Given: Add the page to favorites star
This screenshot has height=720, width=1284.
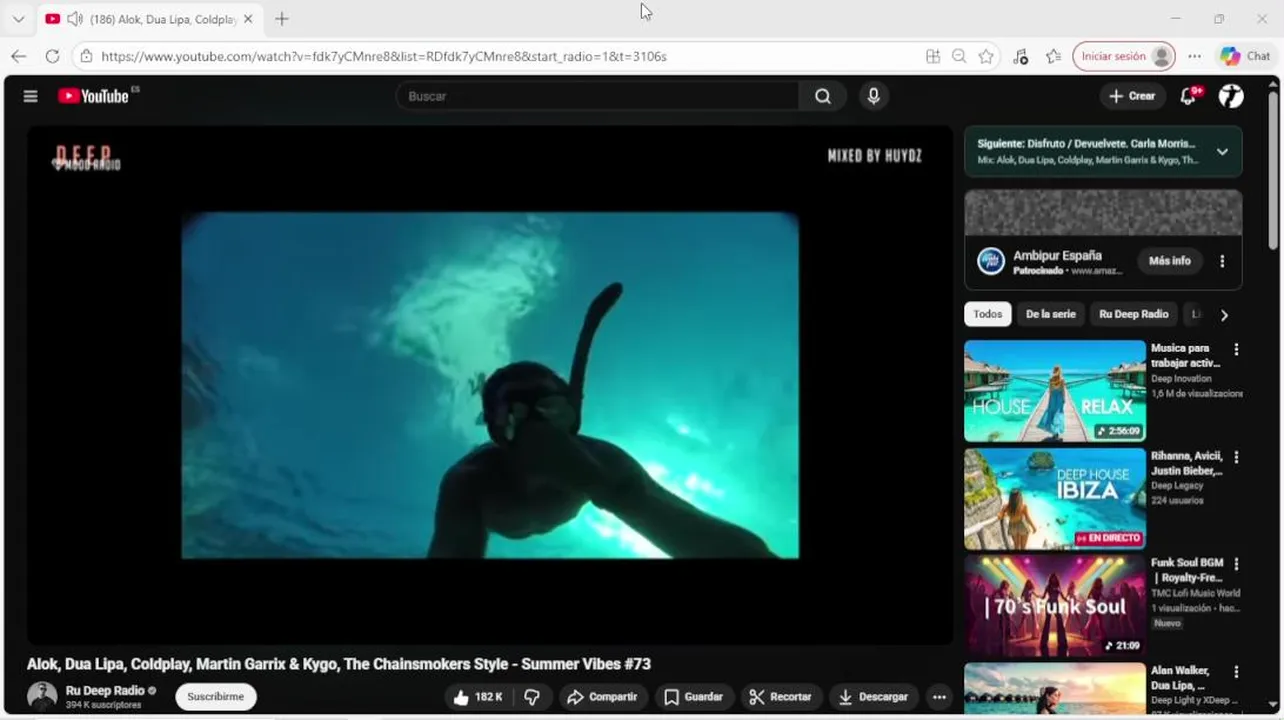Looking at the screenshot, I should pyautogui.click(x=986, y=56).
